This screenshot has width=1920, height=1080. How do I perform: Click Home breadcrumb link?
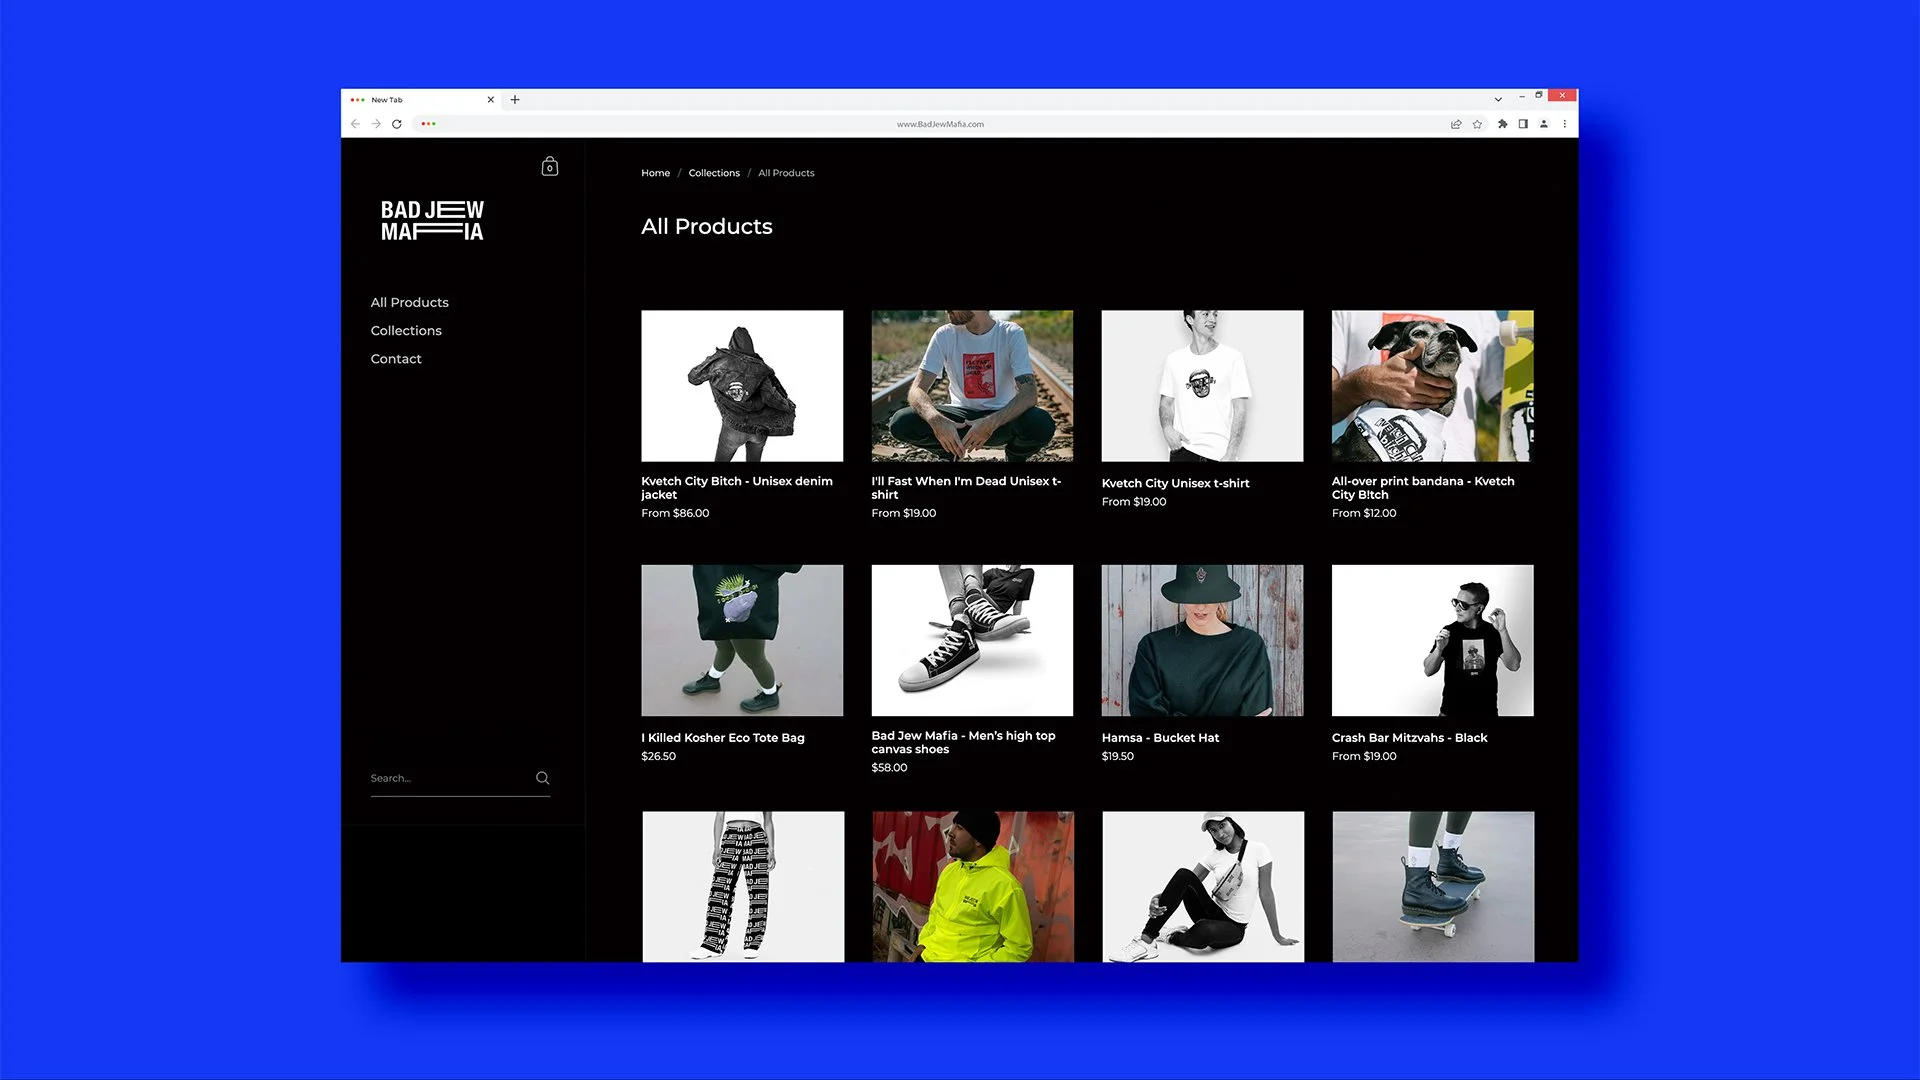(655, 173)
